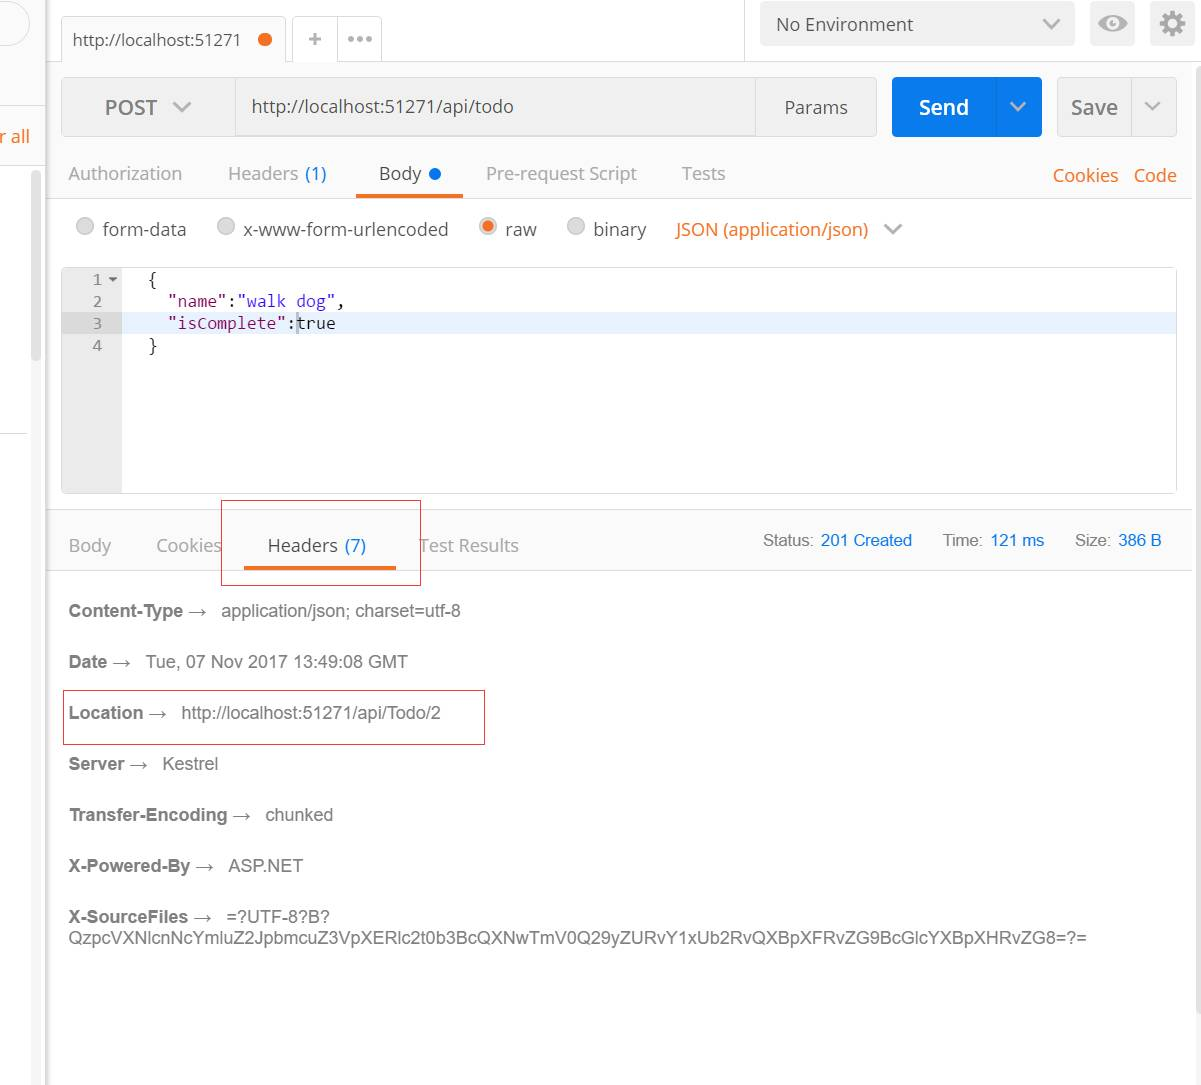Open the POST method dropdown
The width and height of the screenshot is (1201, 1085).
[148, 107]
